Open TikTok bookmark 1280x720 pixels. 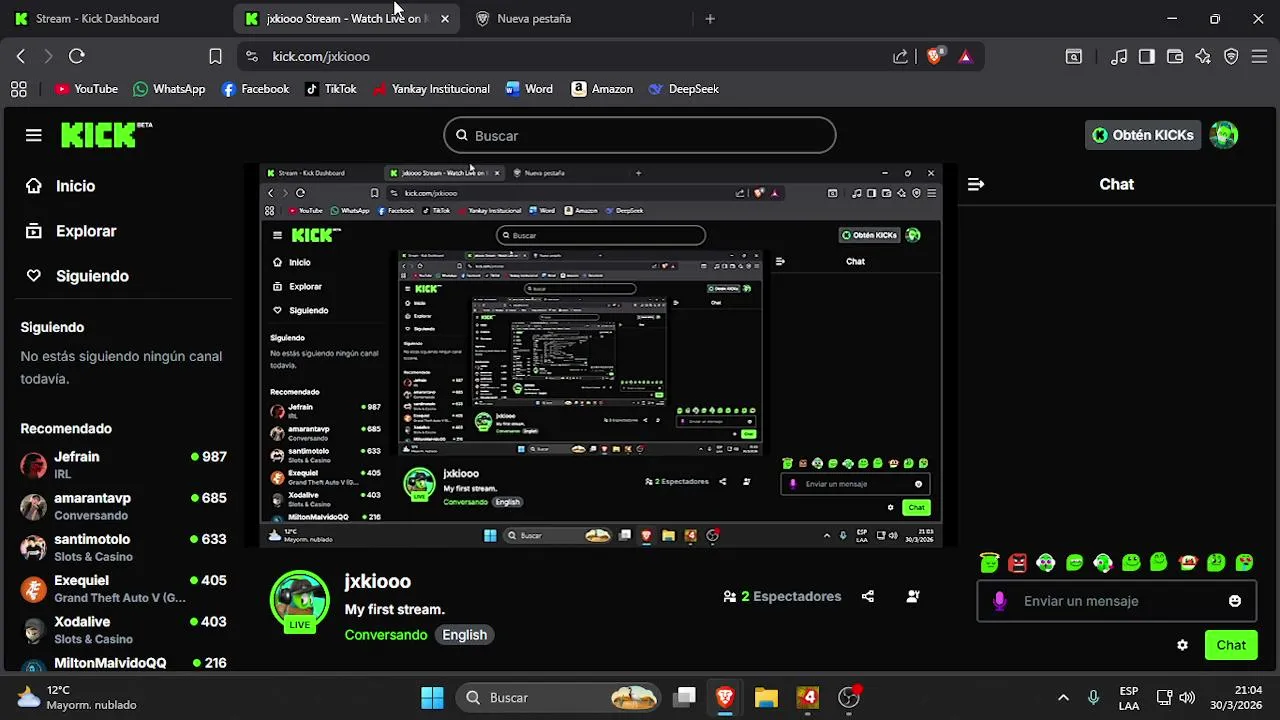click(x=331, y=89)
